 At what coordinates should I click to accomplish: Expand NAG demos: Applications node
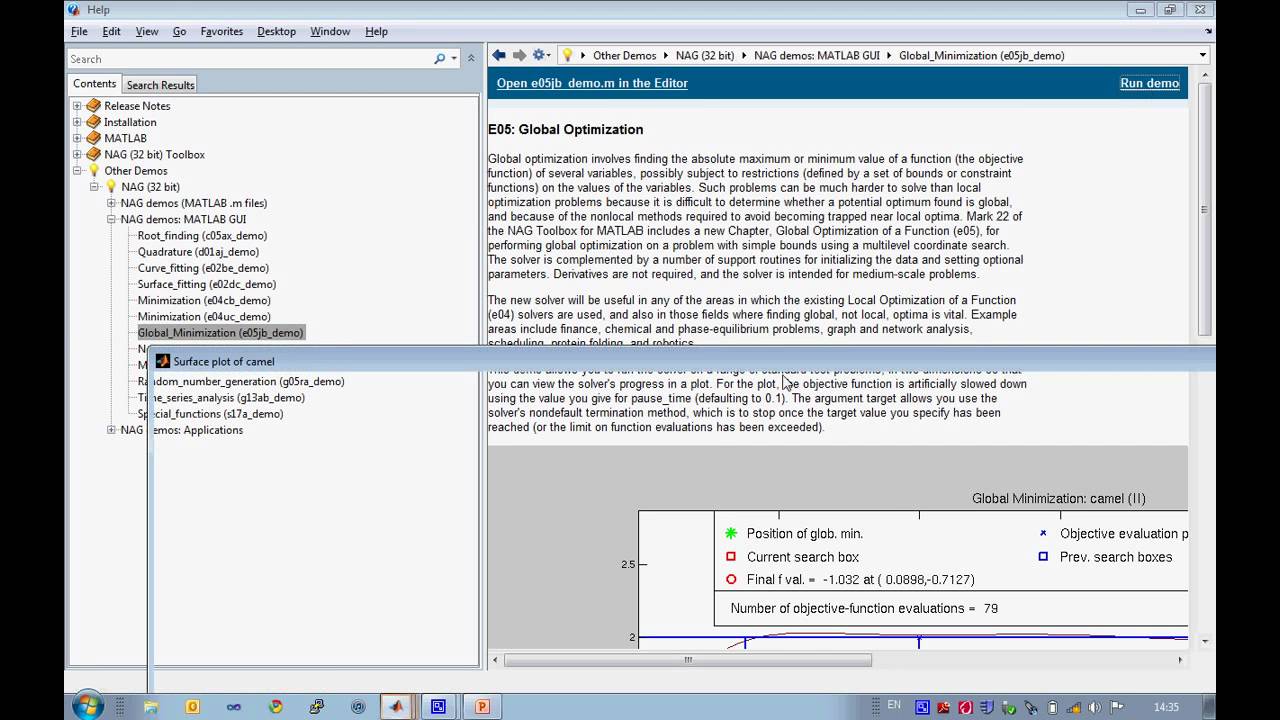point(111,430)
